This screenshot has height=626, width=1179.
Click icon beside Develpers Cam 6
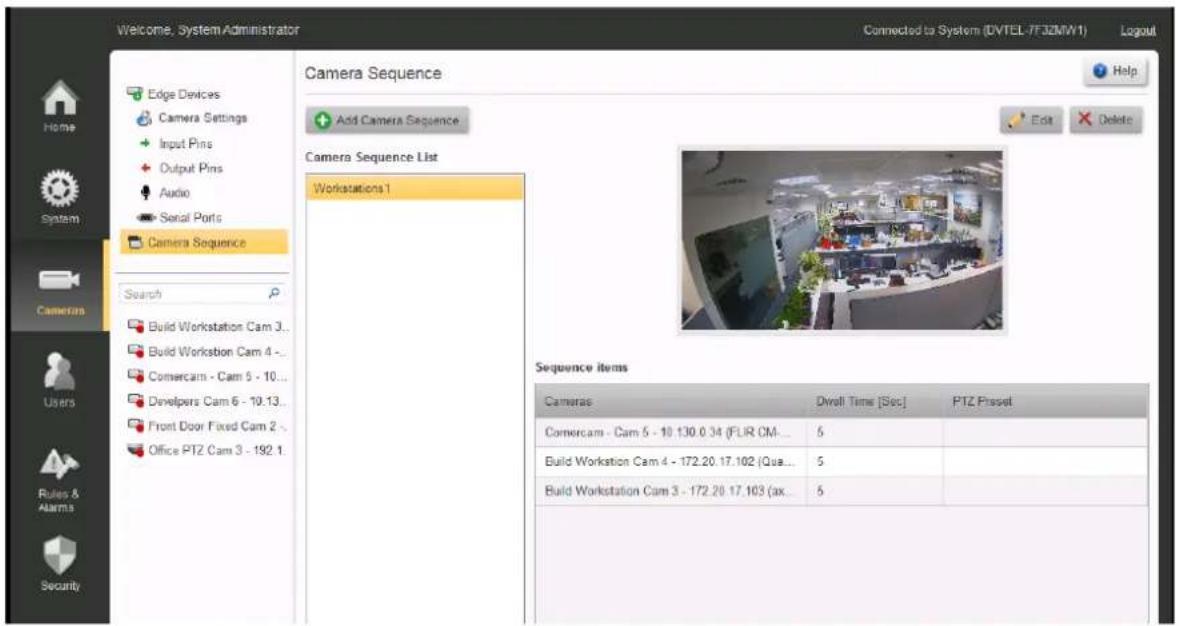point(136,401)
